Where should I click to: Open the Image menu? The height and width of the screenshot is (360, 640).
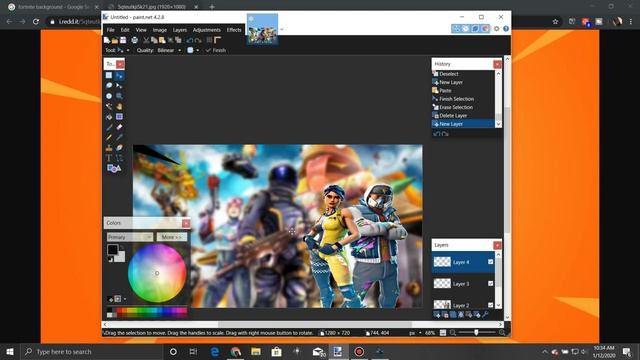coord(160,30)
